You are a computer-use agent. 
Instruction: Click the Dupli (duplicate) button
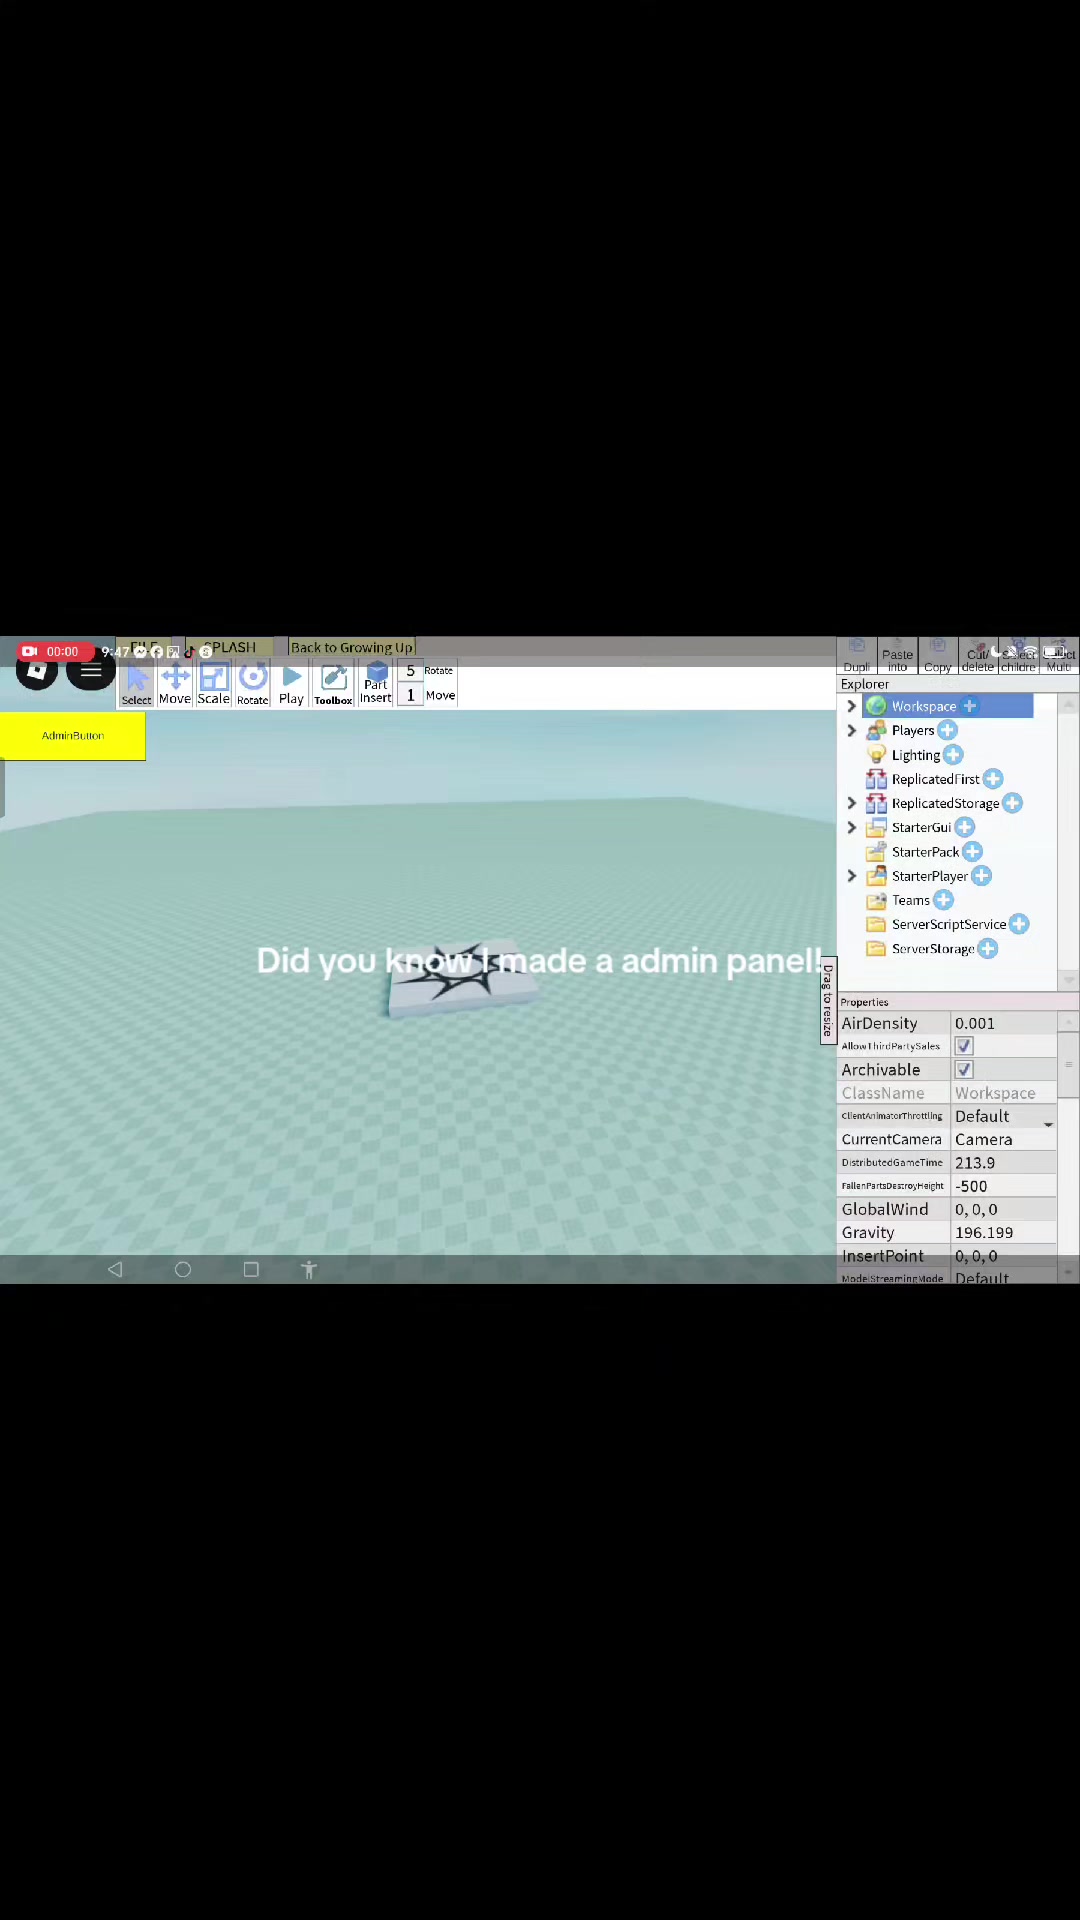(857, 656)
